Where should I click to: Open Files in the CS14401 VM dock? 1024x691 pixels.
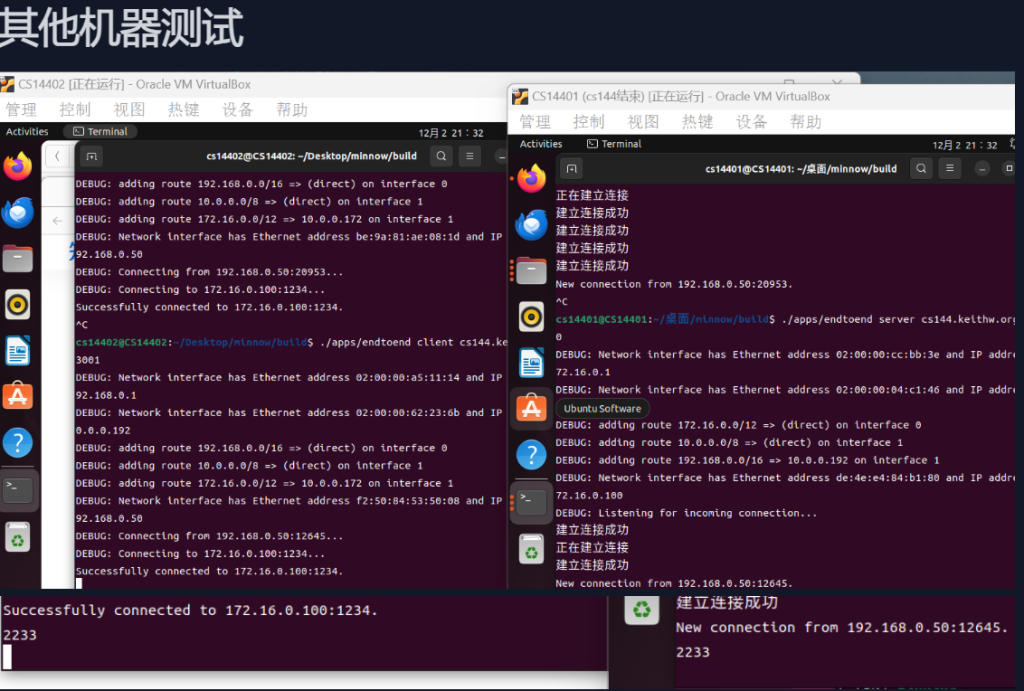pyautogui.click(x=531, y=270)
